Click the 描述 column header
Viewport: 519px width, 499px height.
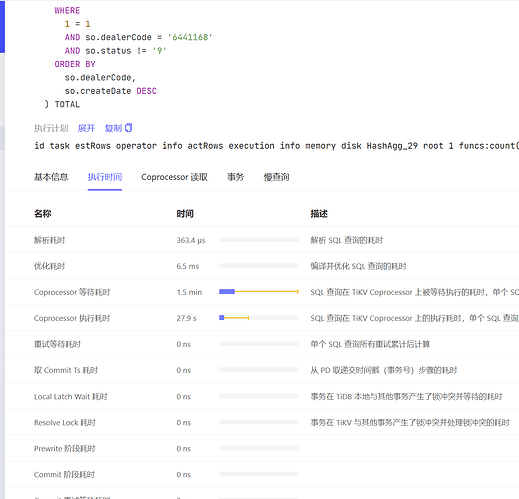coord(319,214)
